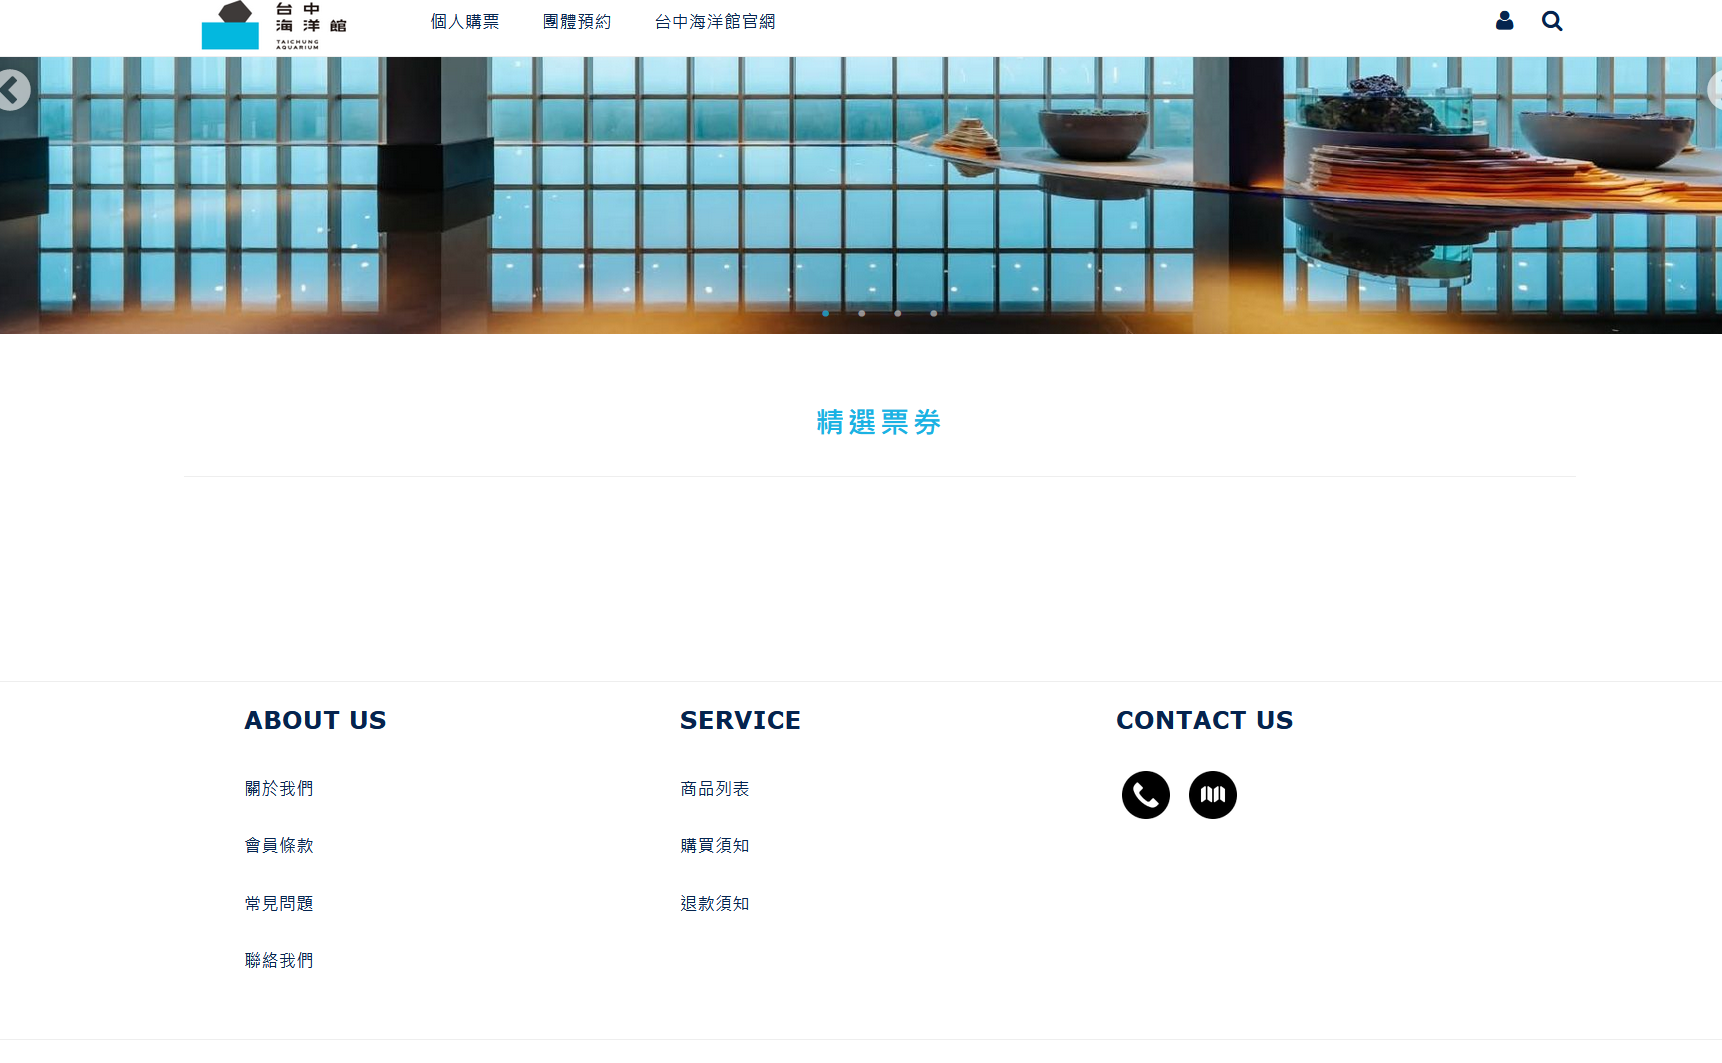Click the Taichung Aquarium logo
This screenshot has height=1063, width=1722.
(273, 25)
